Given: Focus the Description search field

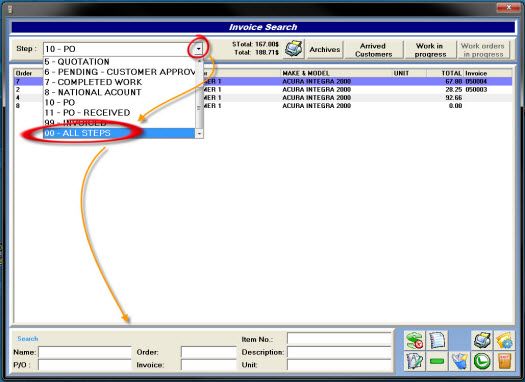Looking at the screenshot, I should coord(339,352).
